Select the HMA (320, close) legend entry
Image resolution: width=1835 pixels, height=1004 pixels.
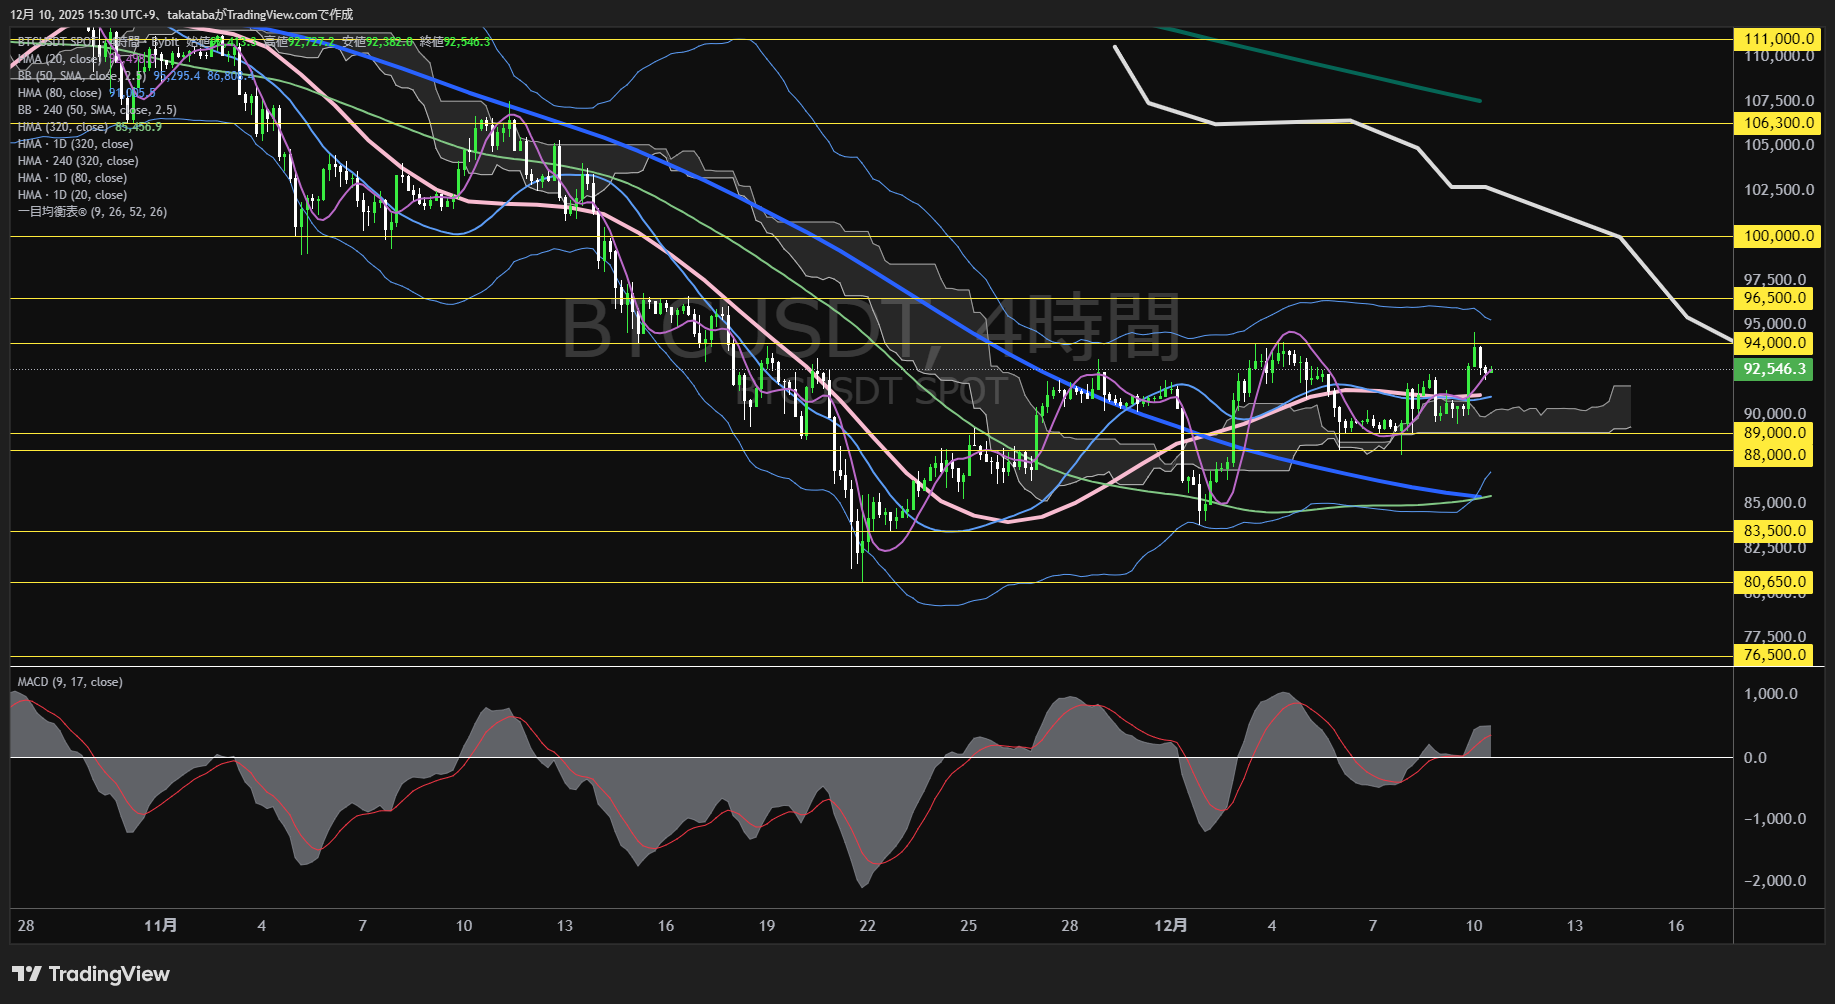pyautogui.click(x=62, y=127)
